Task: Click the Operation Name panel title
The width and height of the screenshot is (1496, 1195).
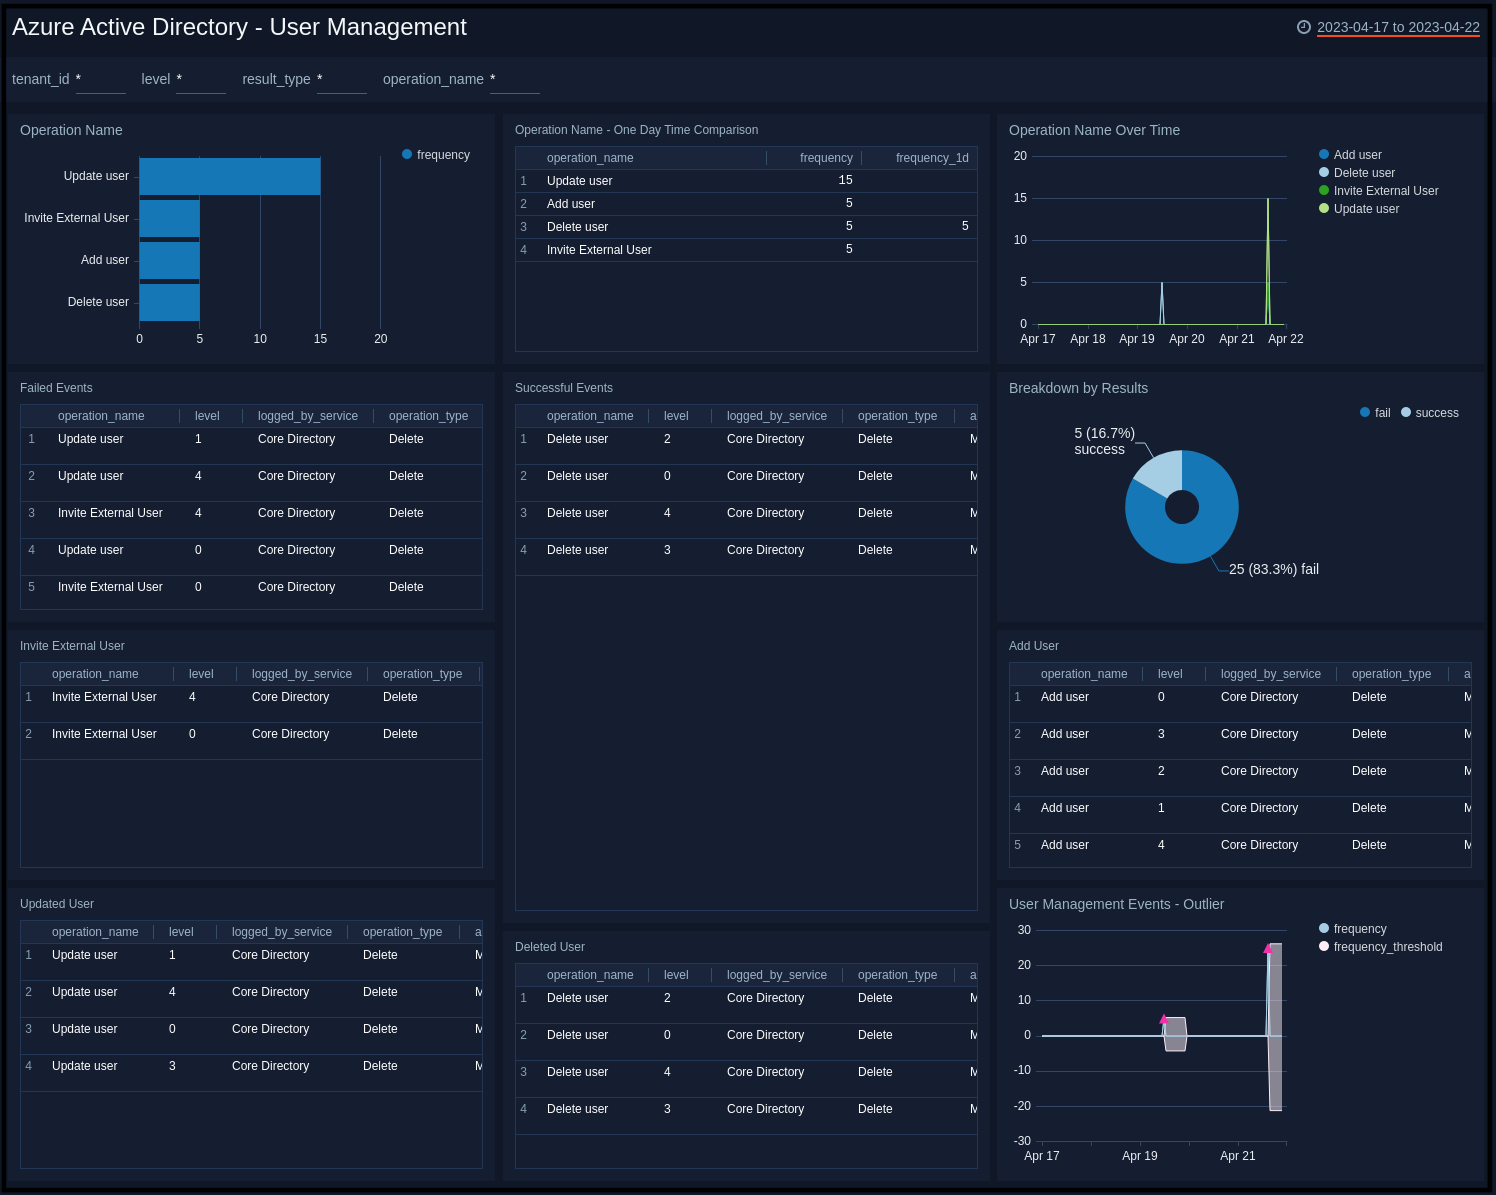Action: pyautogui.click(x=71, y=130)
